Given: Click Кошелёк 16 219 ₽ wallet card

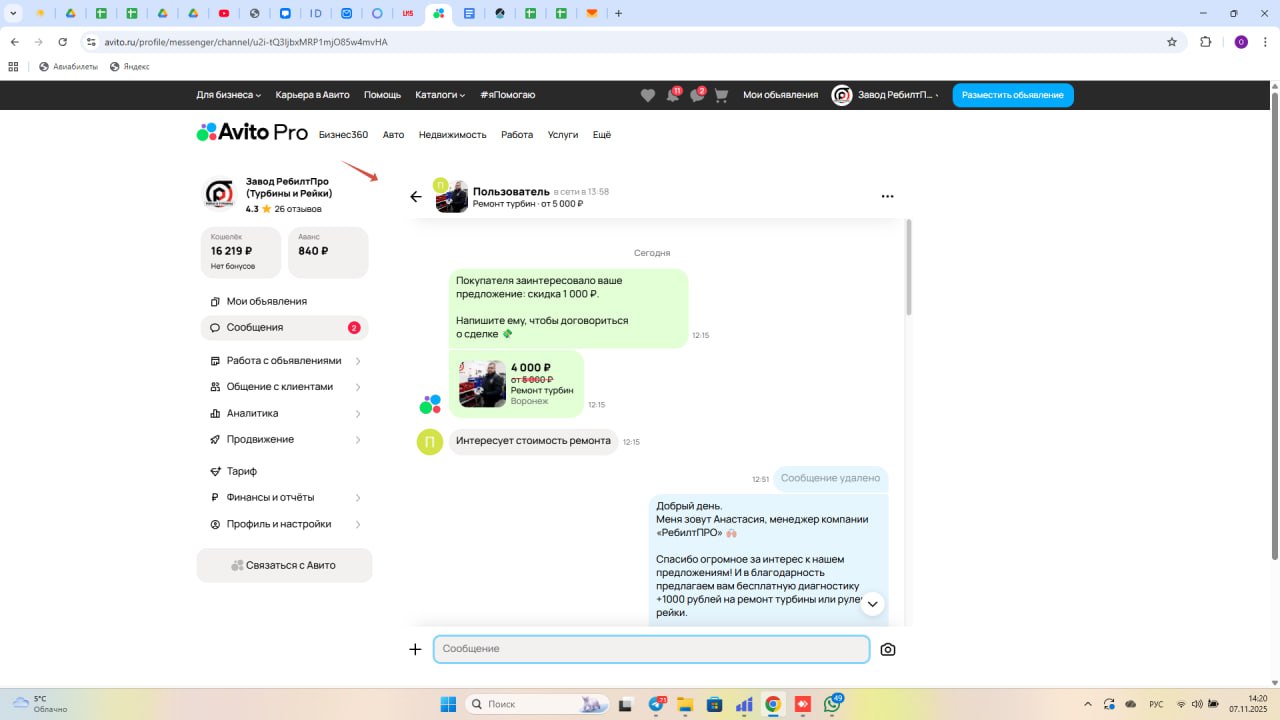Looking at the screenshot, I should tap(241, 252).
